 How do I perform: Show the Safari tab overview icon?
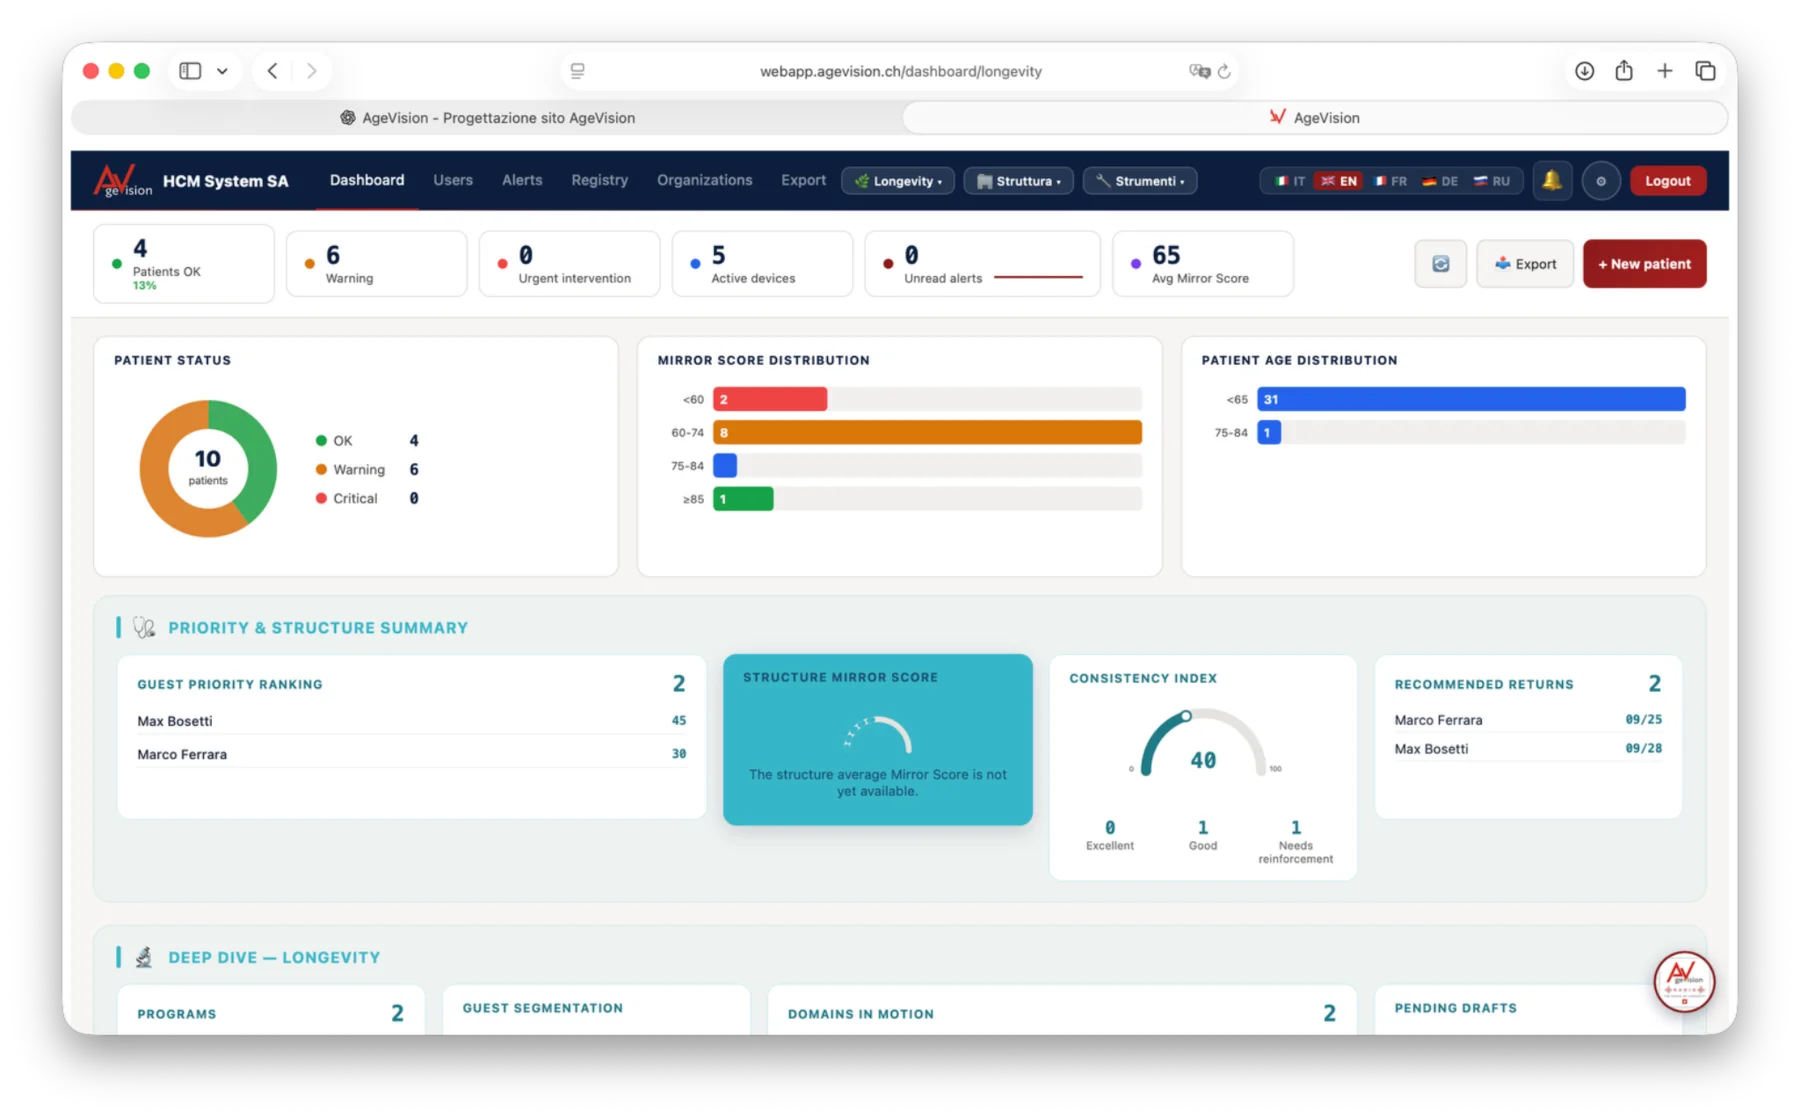click(1706, 71)
